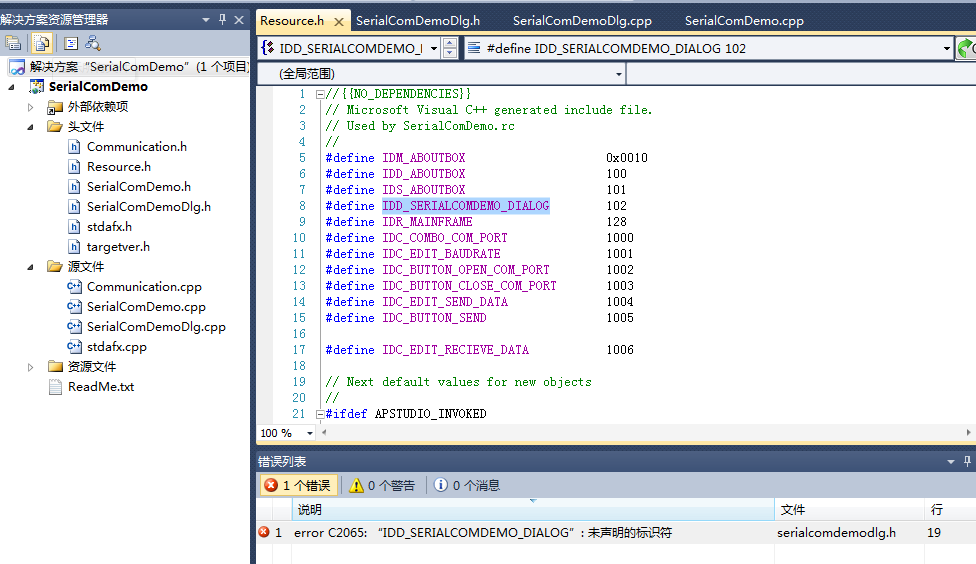Image resolution: width=976 pixels, height=564 pixels.
Task: Toggle the 0 个消息 messages filter
Action: tap(467, 486)
